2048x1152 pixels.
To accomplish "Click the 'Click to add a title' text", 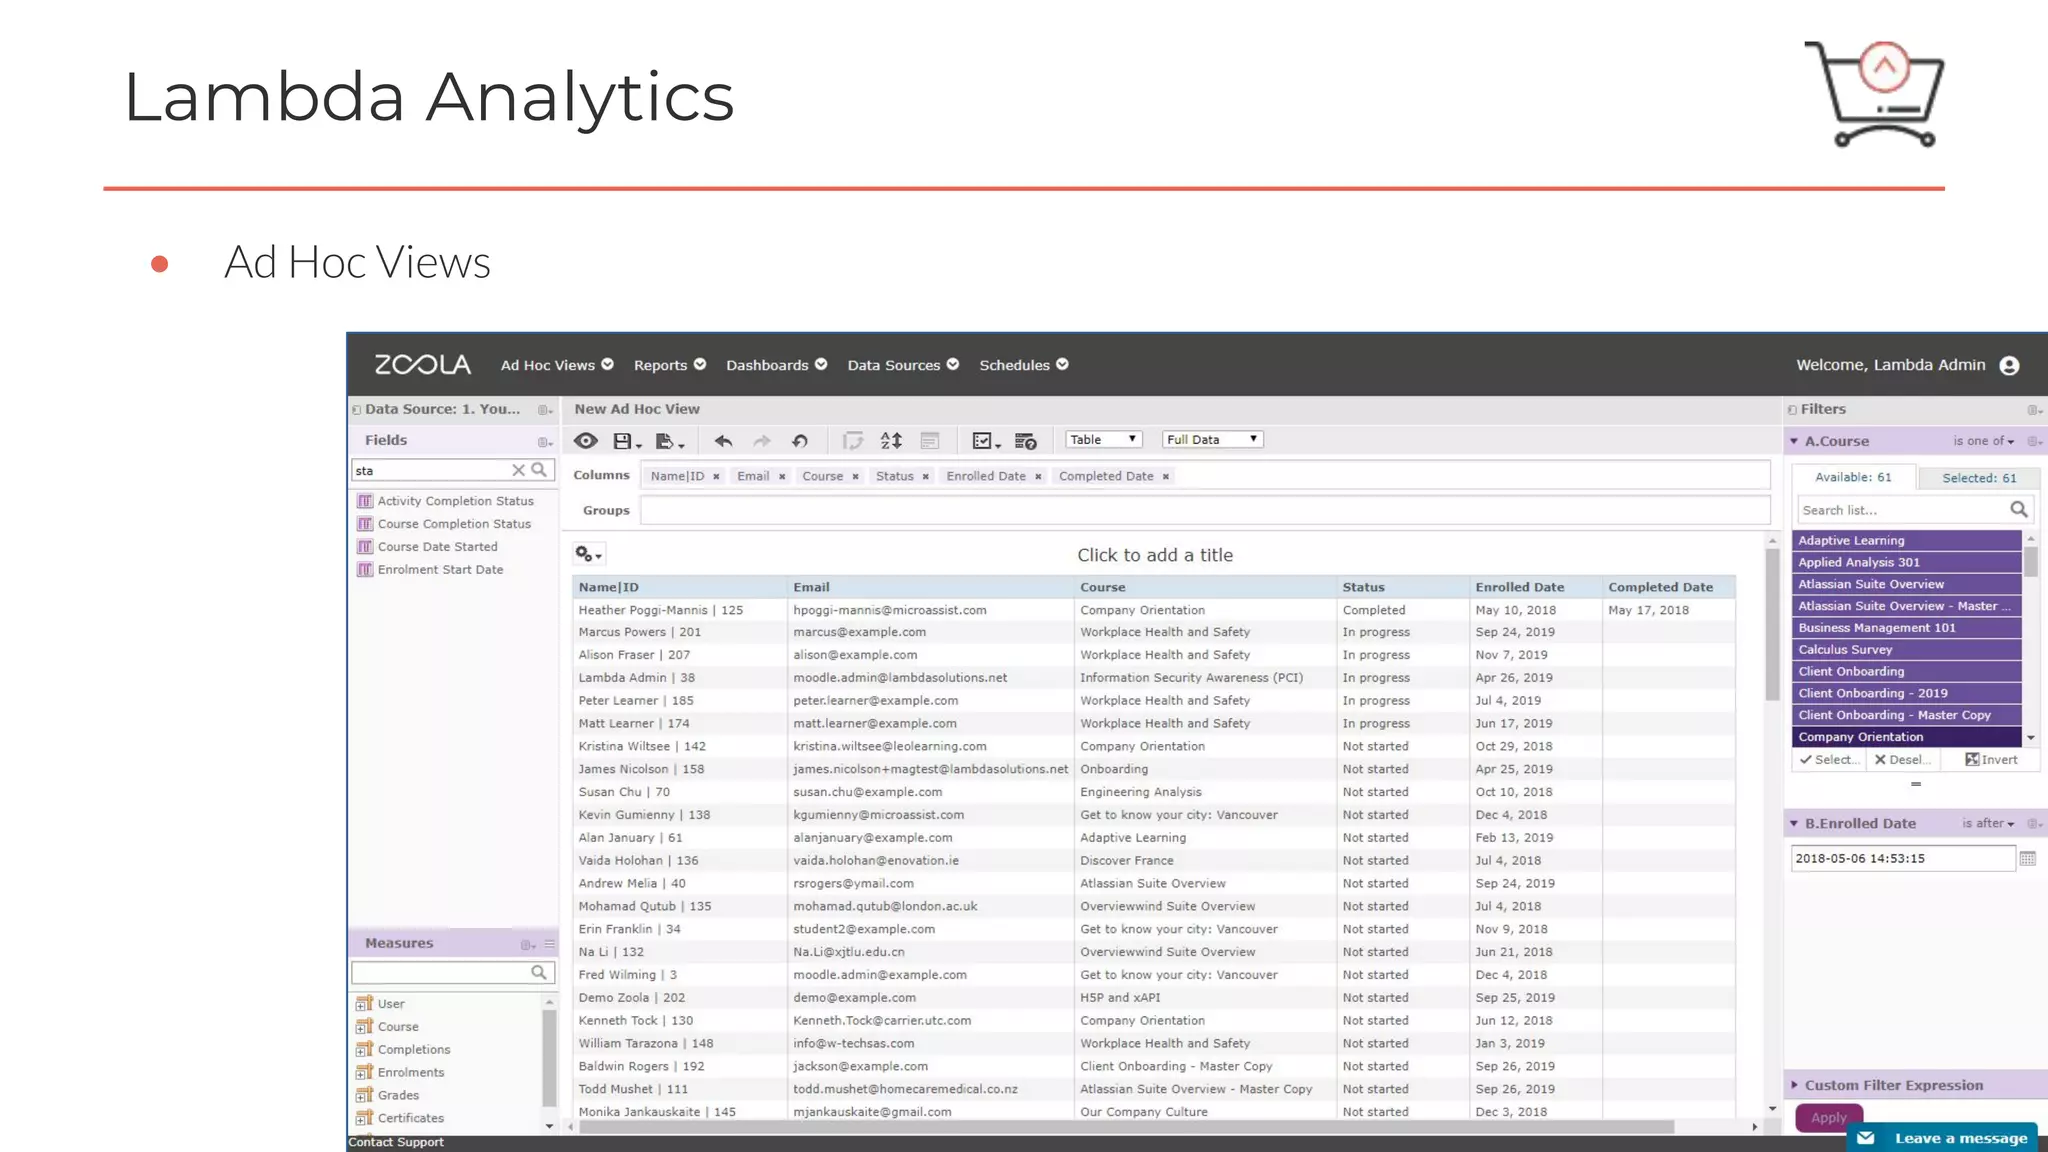I will coord(1155,555).
